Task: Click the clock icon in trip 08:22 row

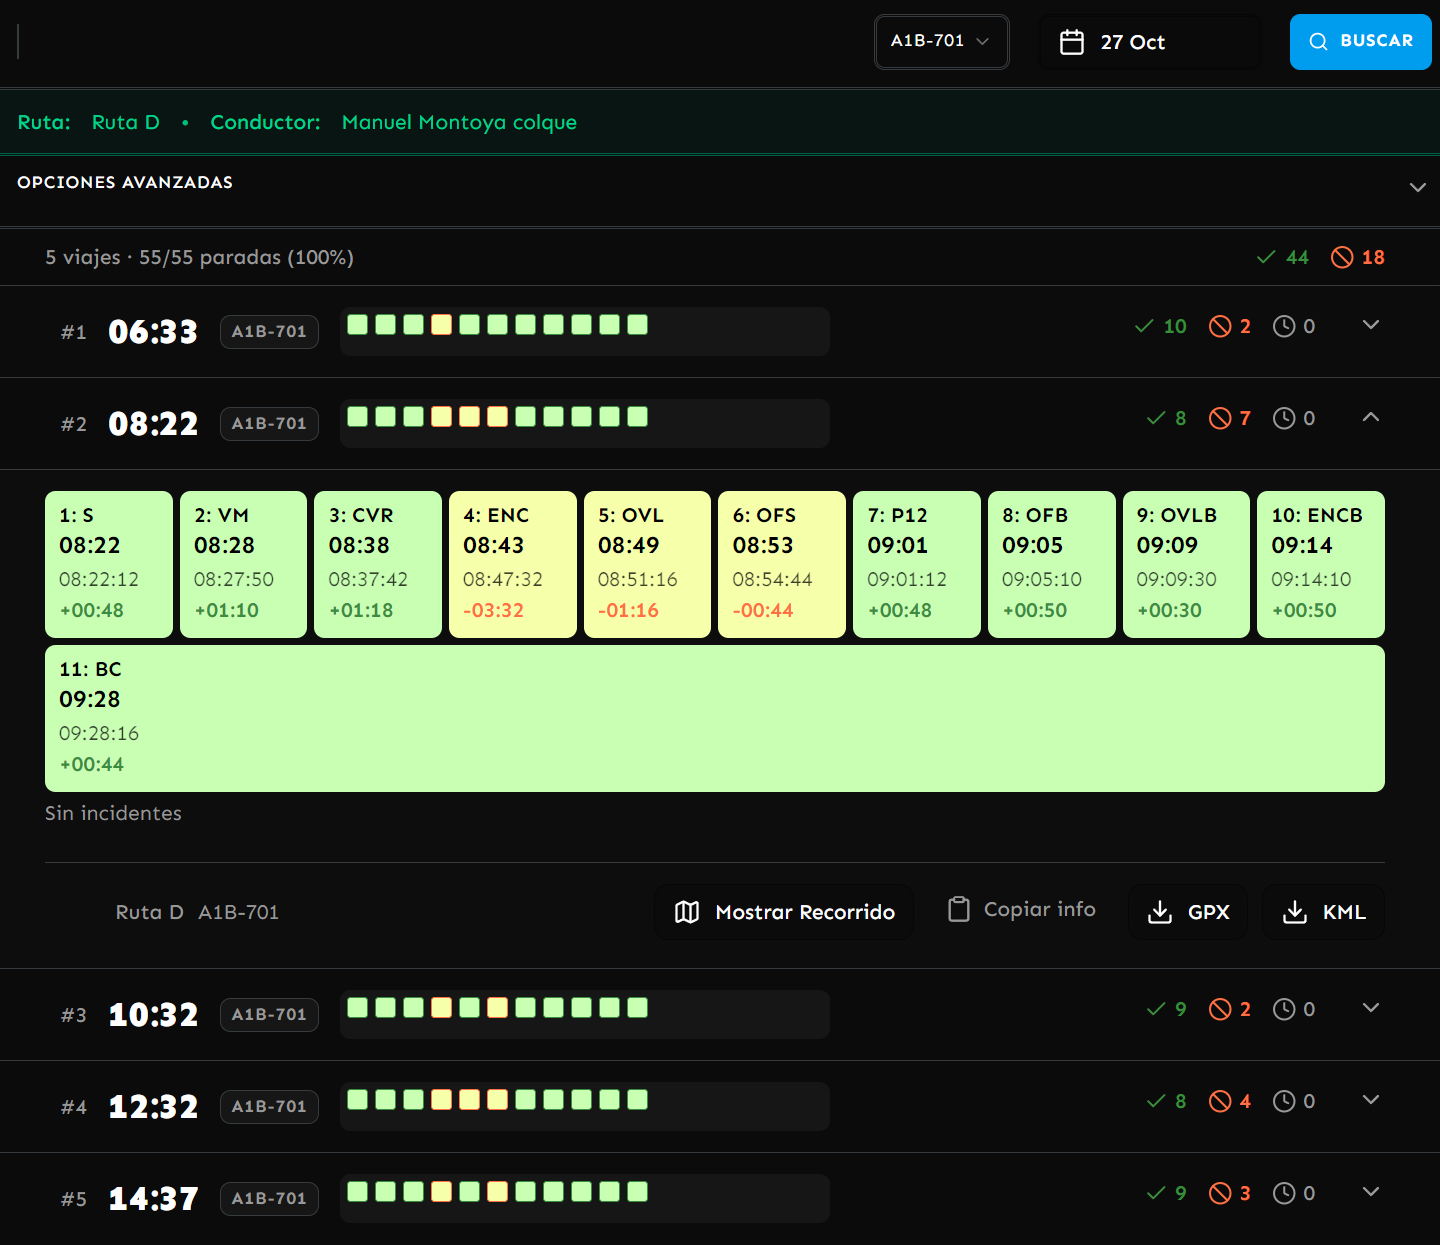Action: click(x=1284, y=418)
